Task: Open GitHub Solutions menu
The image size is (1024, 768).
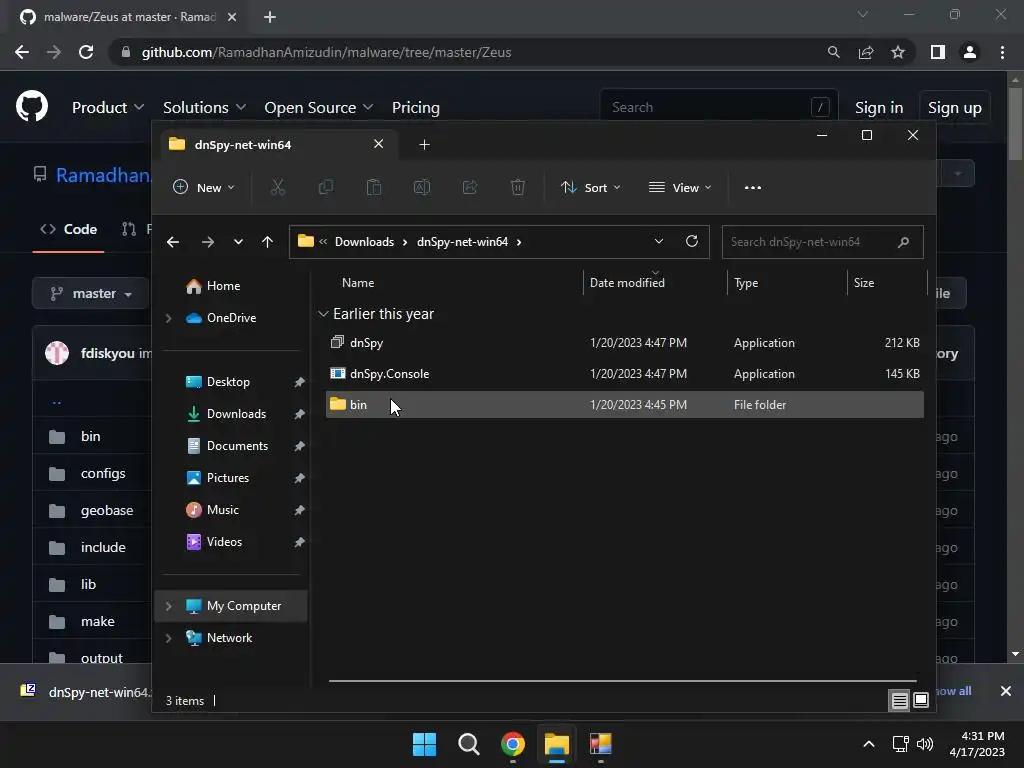Action: (x=204, y=108)
